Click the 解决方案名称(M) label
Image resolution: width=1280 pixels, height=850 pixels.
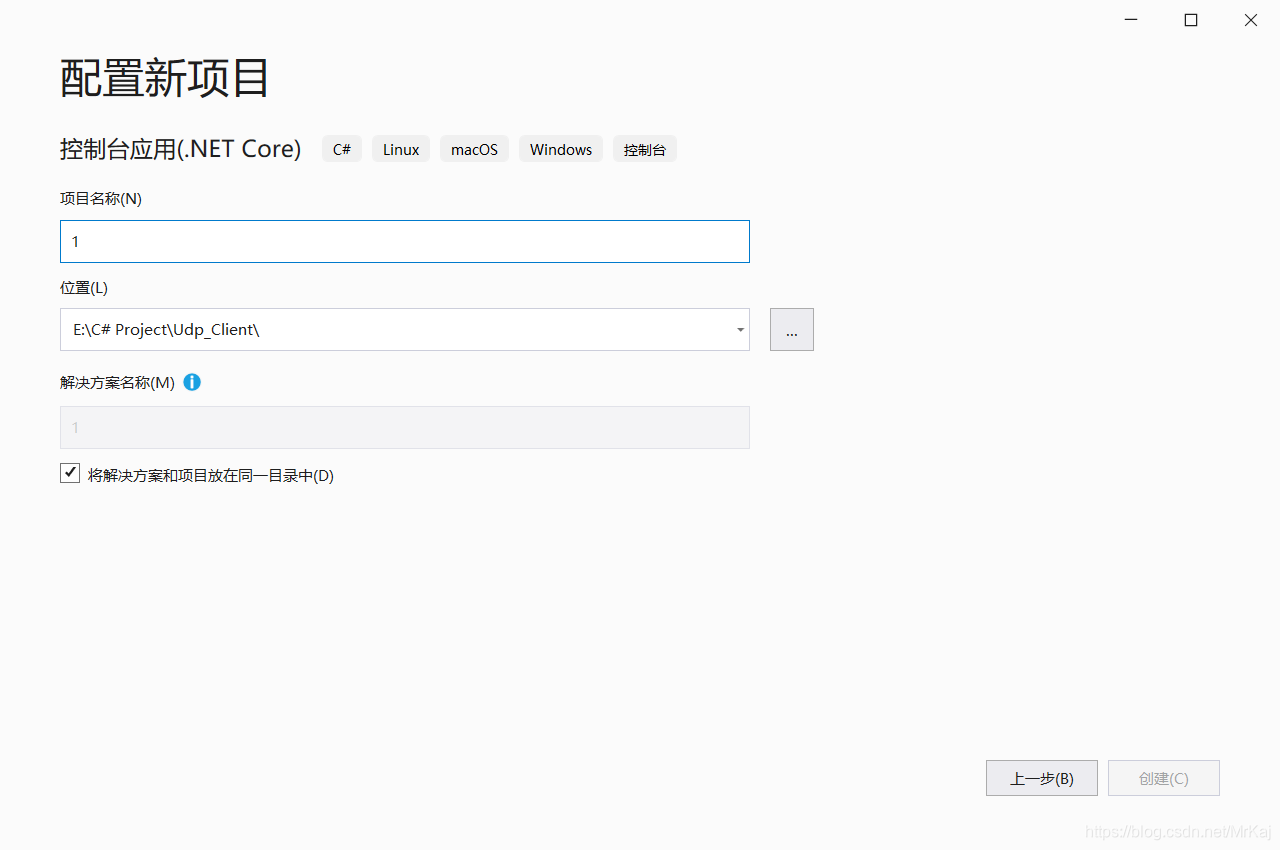click(x=118, y=383)
